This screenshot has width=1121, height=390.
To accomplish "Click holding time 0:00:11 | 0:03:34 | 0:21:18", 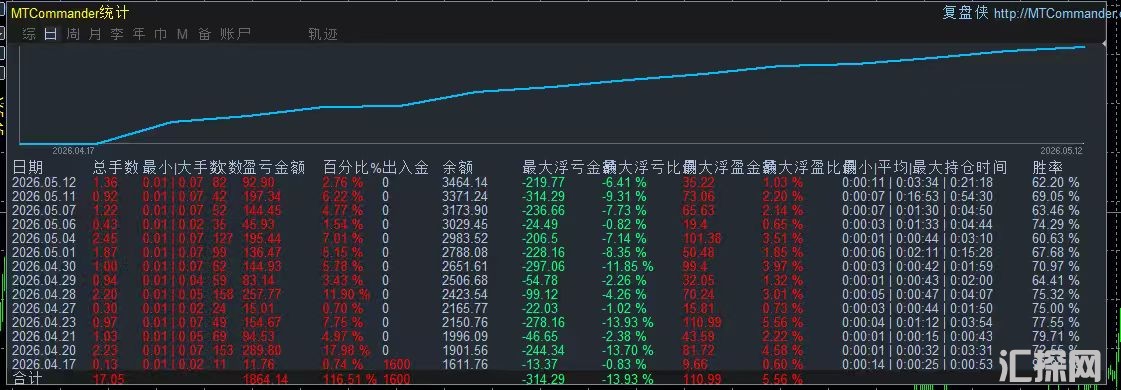I will (918, 182).
